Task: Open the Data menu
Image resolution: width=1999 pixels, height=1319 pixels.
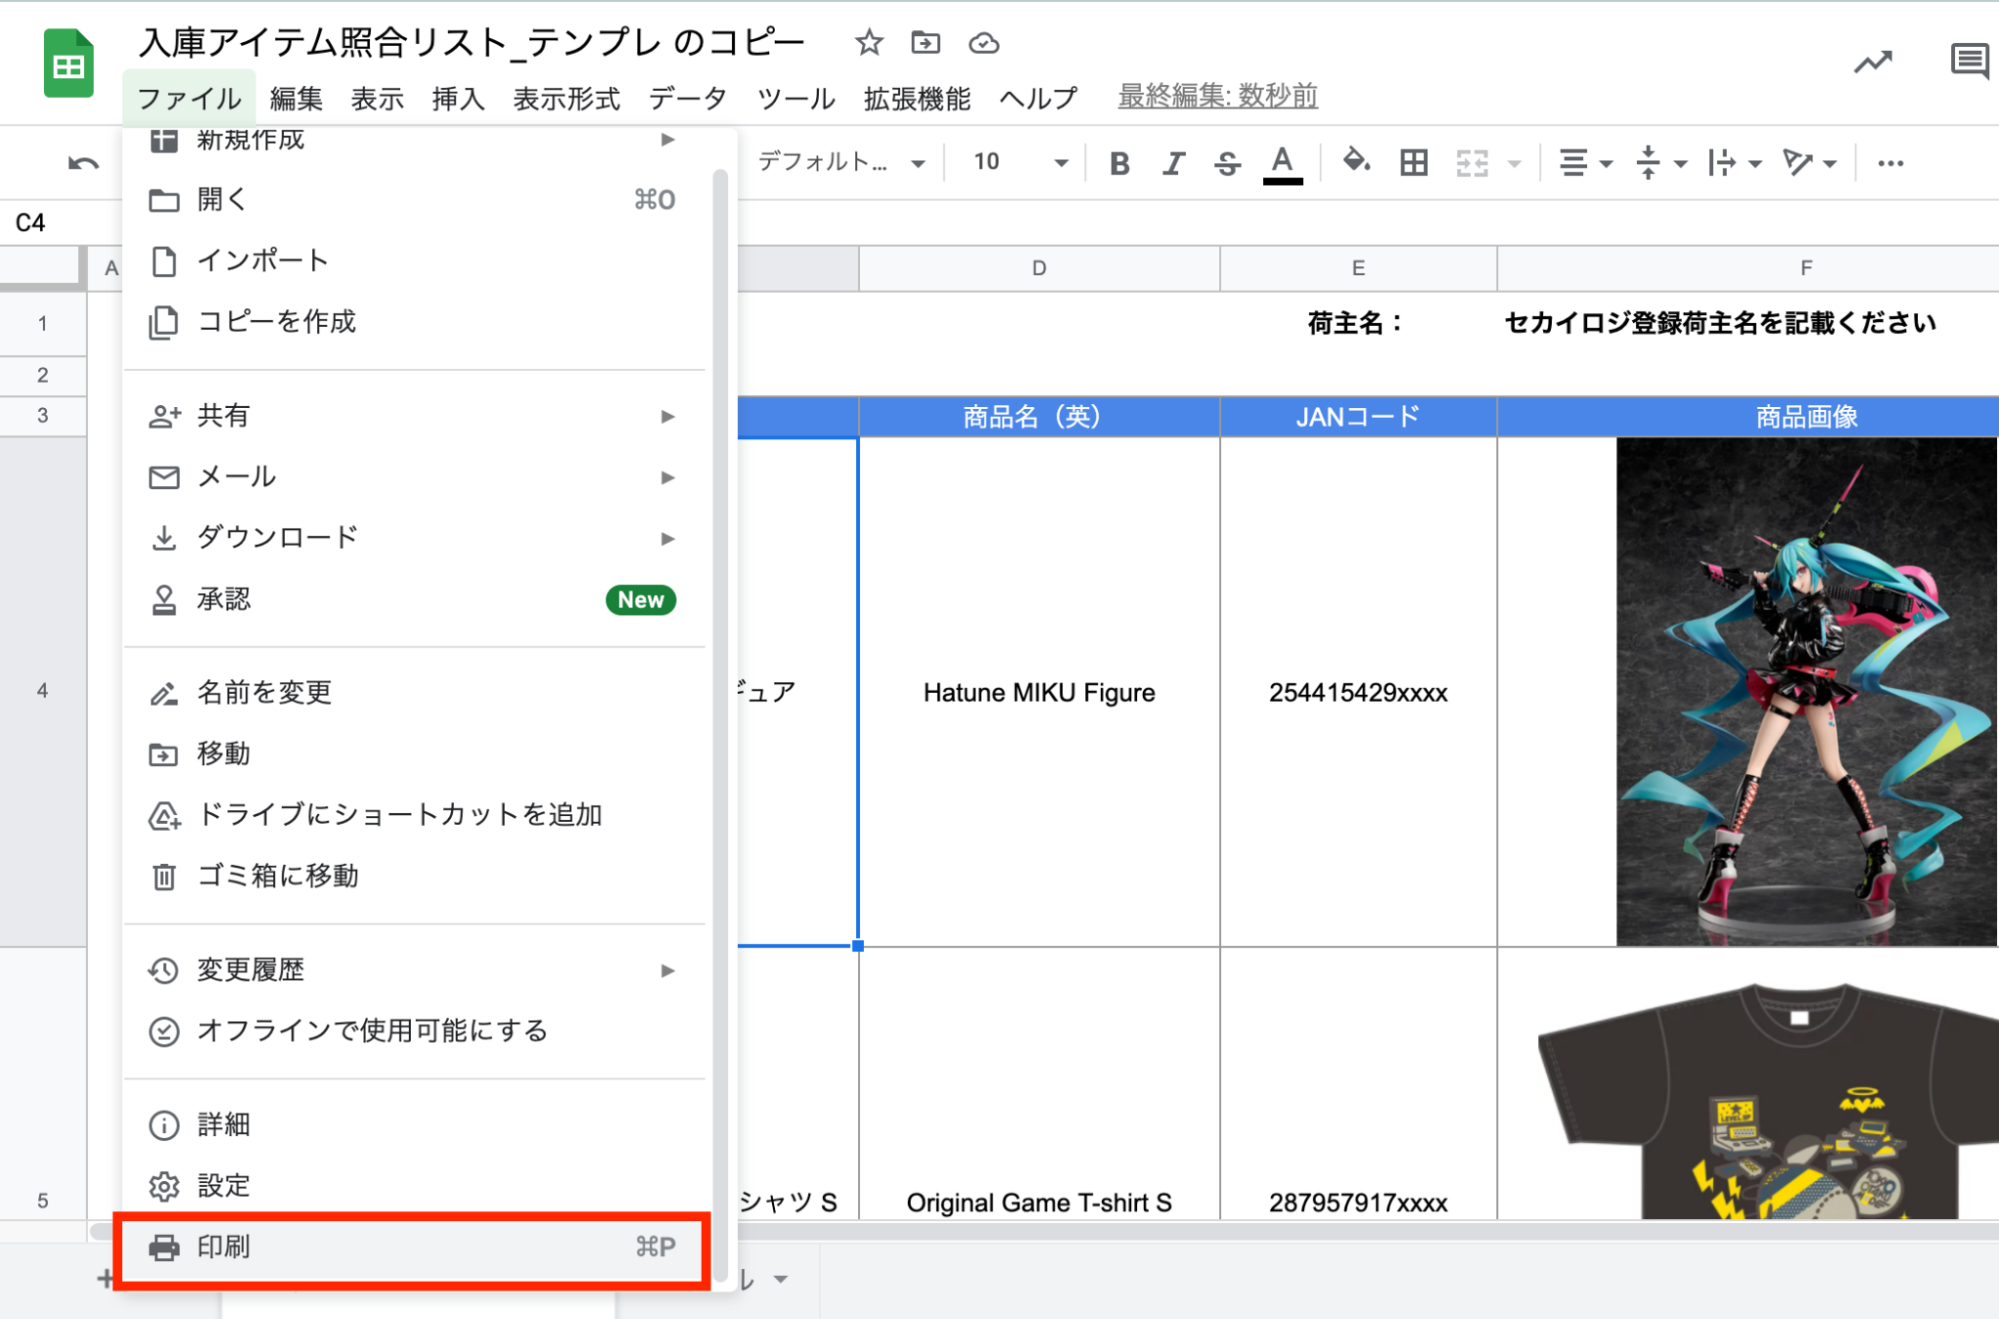Action: 687,98
